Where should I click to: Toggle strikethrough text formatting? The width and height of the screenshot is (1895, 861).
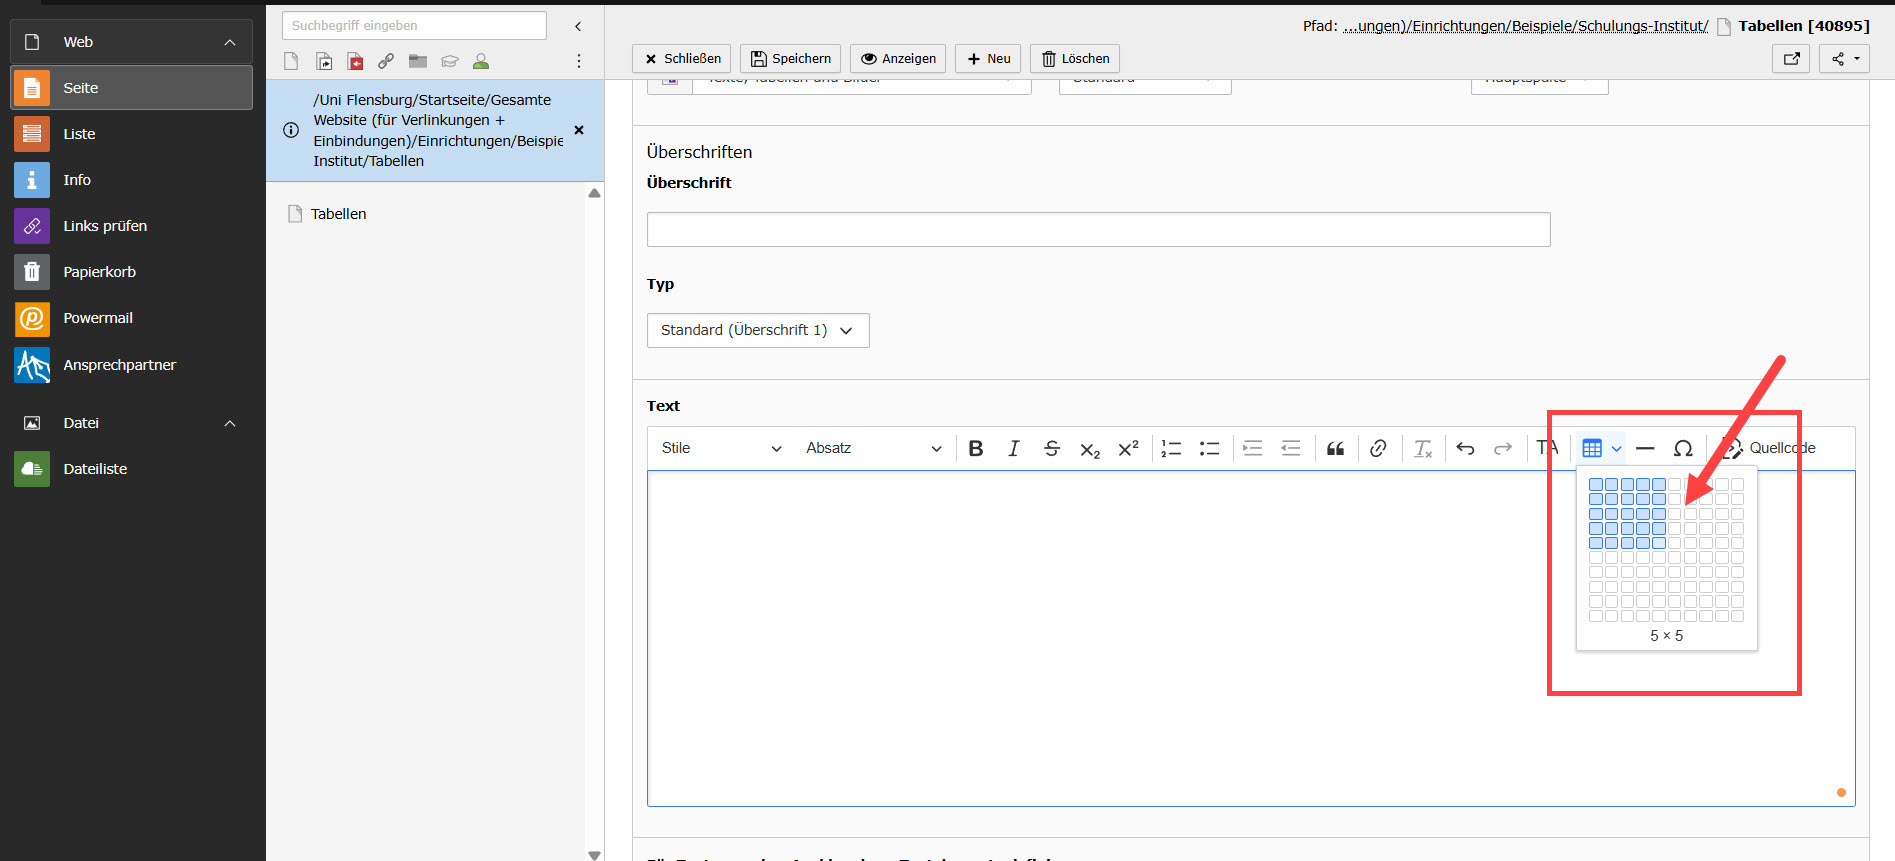1051,449
